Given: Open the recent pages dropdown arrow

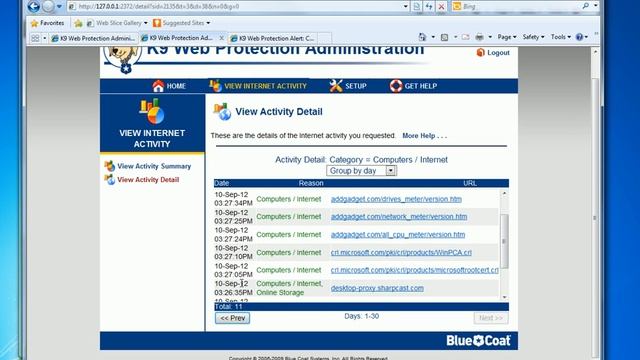Looking at the screenshot, I should pyautogui.click(x=59, y=7).
